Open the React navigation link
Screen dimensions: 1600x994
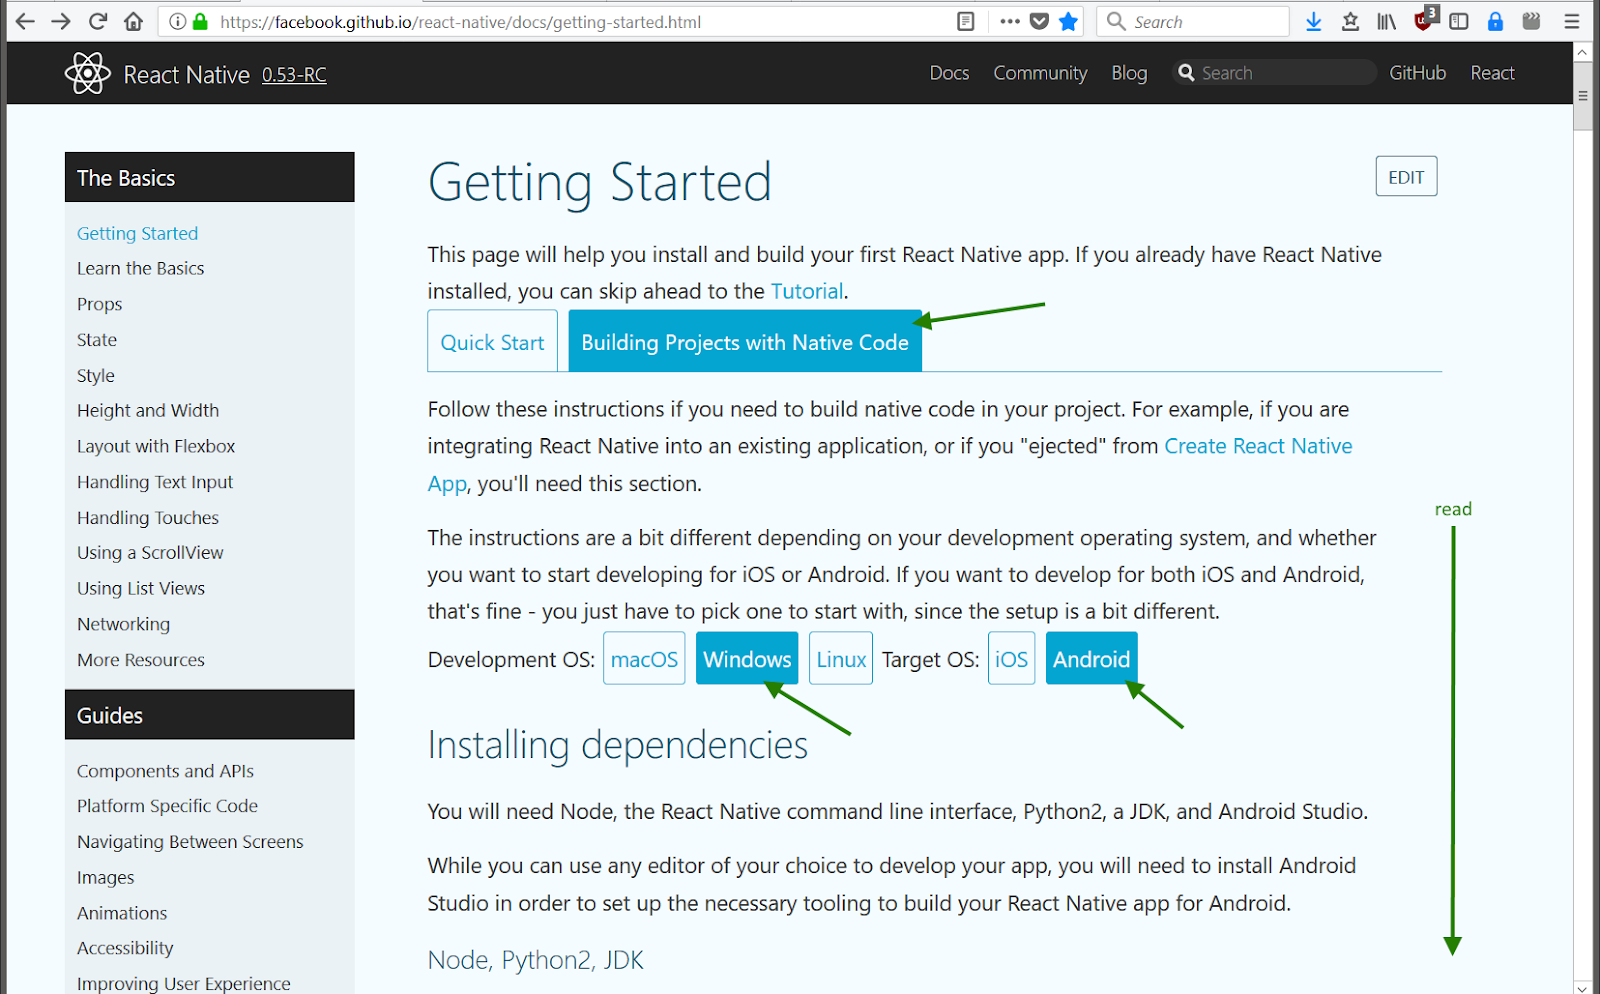(1492, 73)
